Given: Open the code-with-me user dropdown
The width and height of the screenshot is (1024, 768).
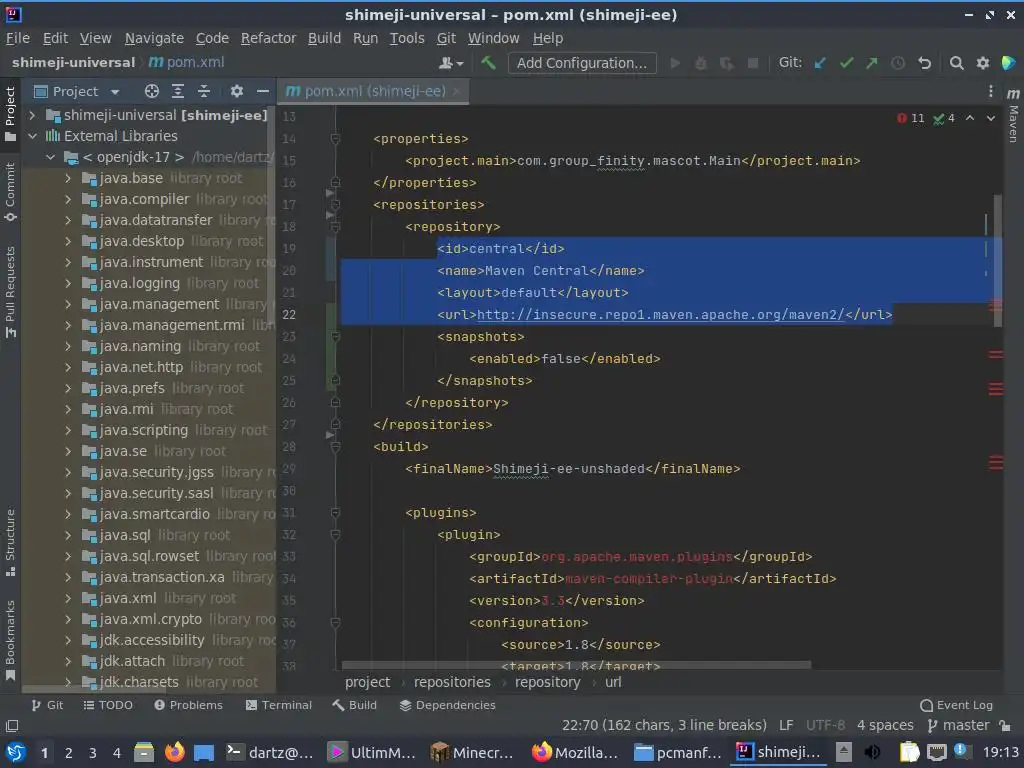Looking at the screenshot, I should click(x=451, y=63).
